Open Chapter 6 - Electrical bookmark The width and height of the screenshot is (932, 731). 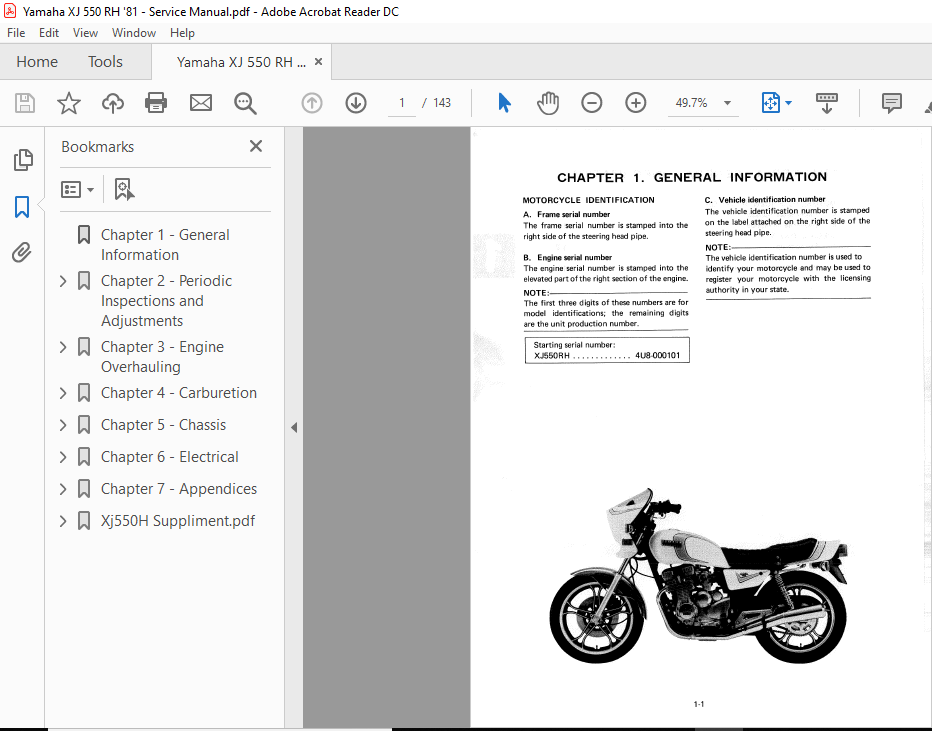tap(169, 456)
